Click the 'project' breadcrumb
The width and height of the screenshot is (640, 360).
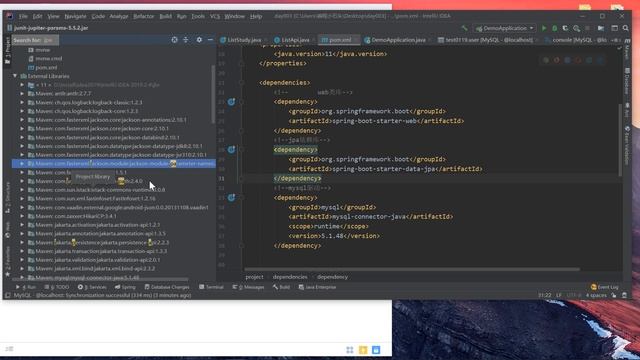pos(254,277)
